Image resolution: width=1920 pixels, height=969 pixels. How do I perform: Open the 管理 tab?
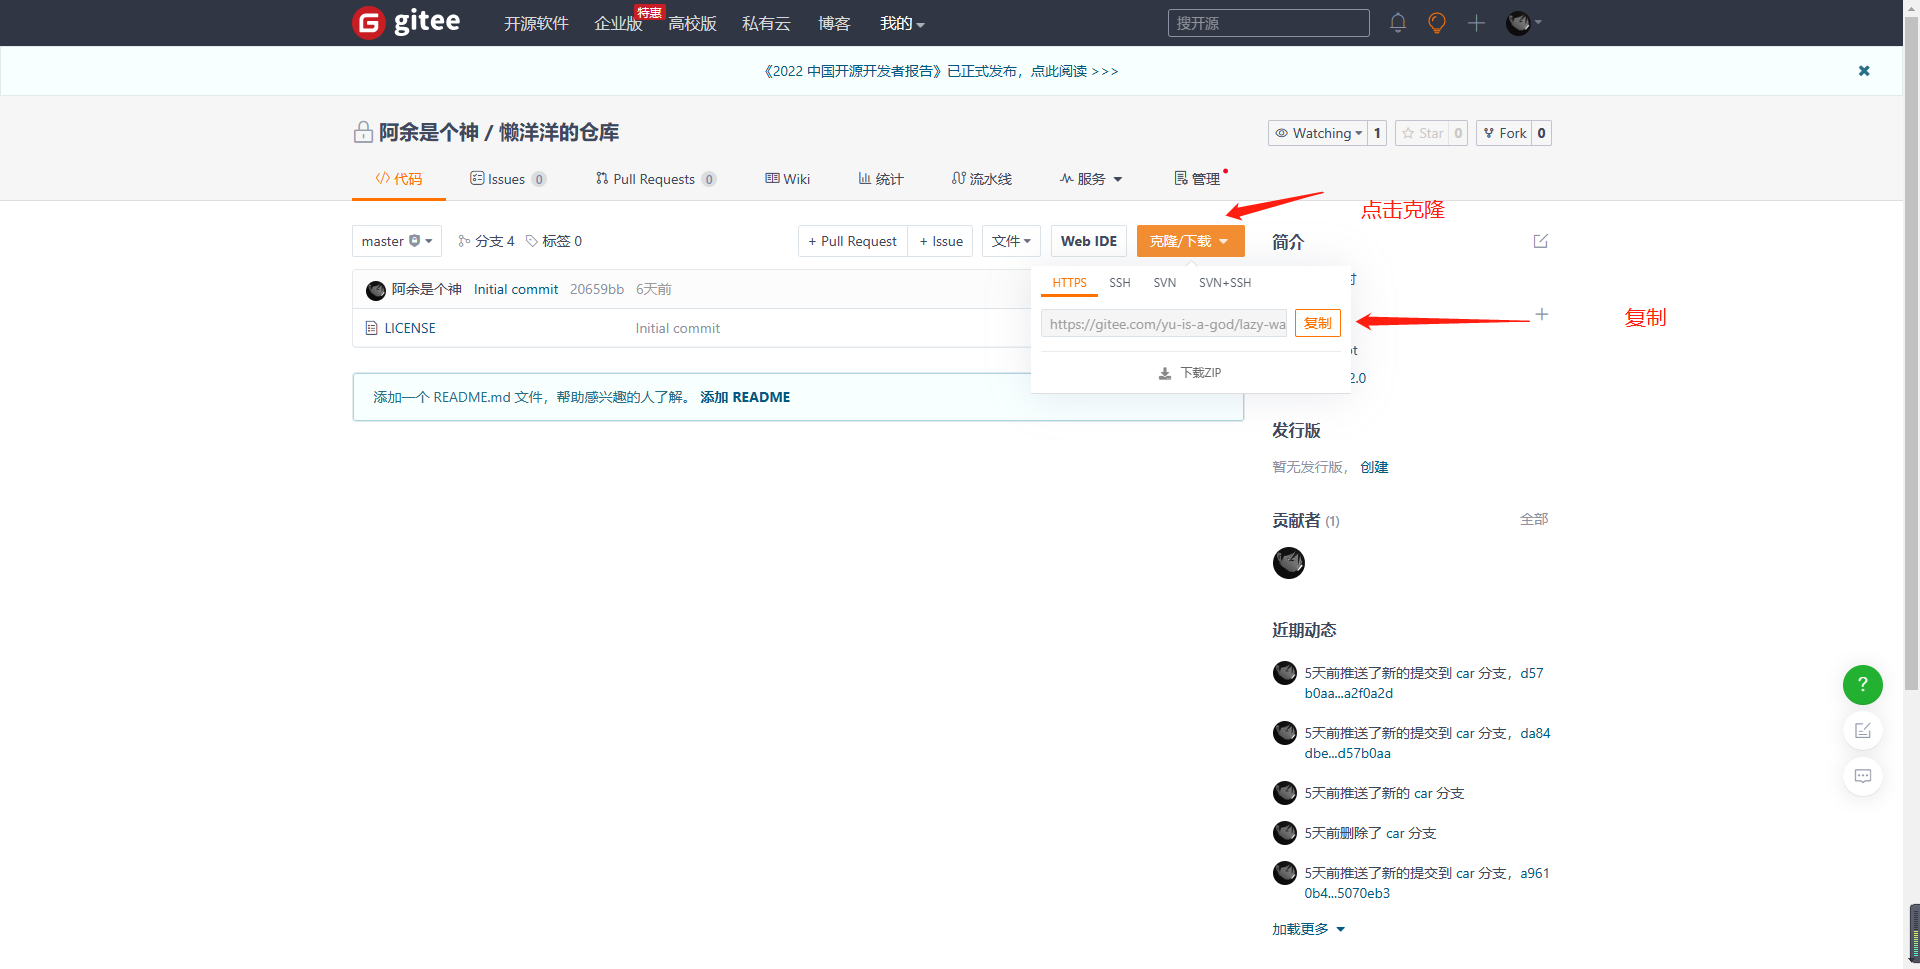coord(1197,179)
